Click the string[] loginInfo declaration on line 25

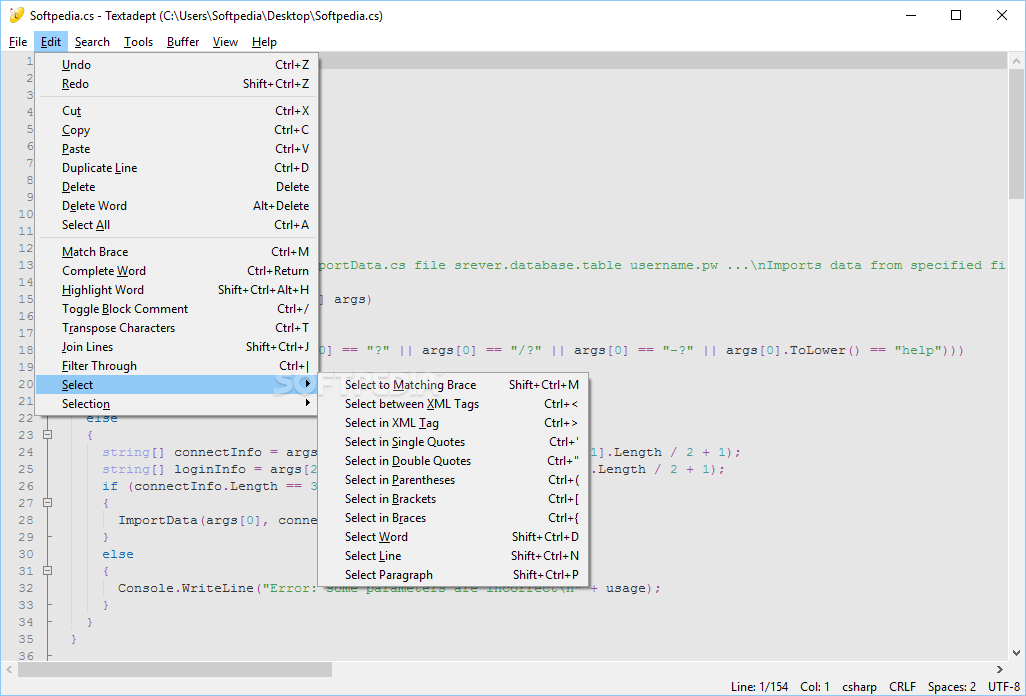click(174, 469)
